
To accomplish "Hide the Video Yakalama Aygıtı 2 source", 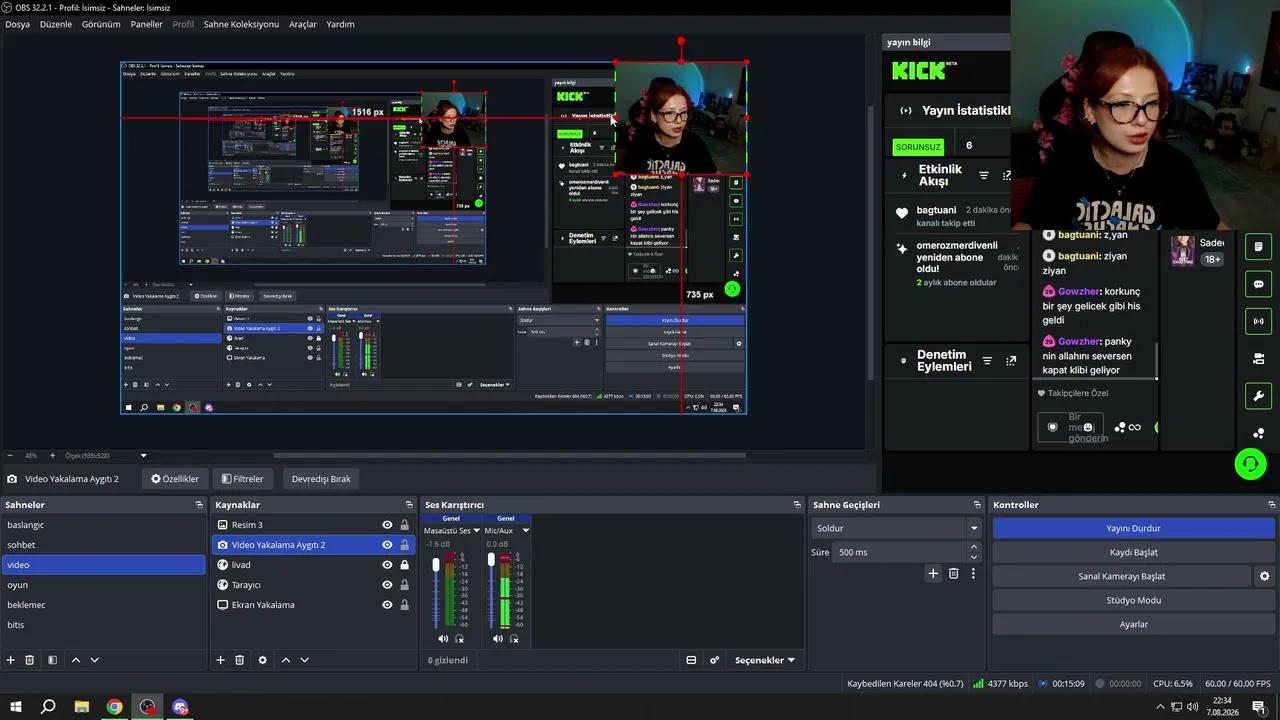I will point(387,545).
